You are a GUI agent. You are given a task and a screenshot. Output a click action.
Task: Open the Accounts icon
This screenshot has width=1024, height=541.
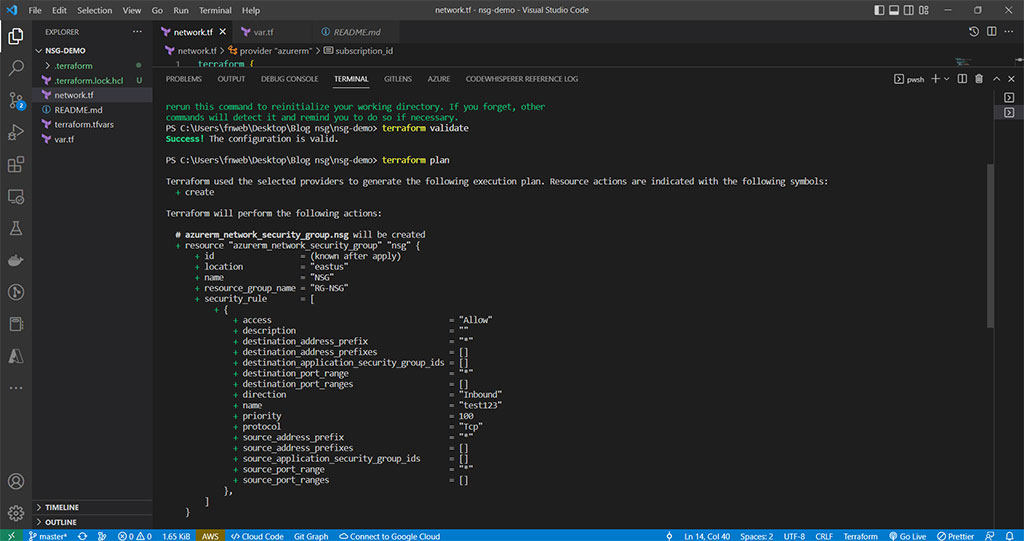(x=16, y=482)
